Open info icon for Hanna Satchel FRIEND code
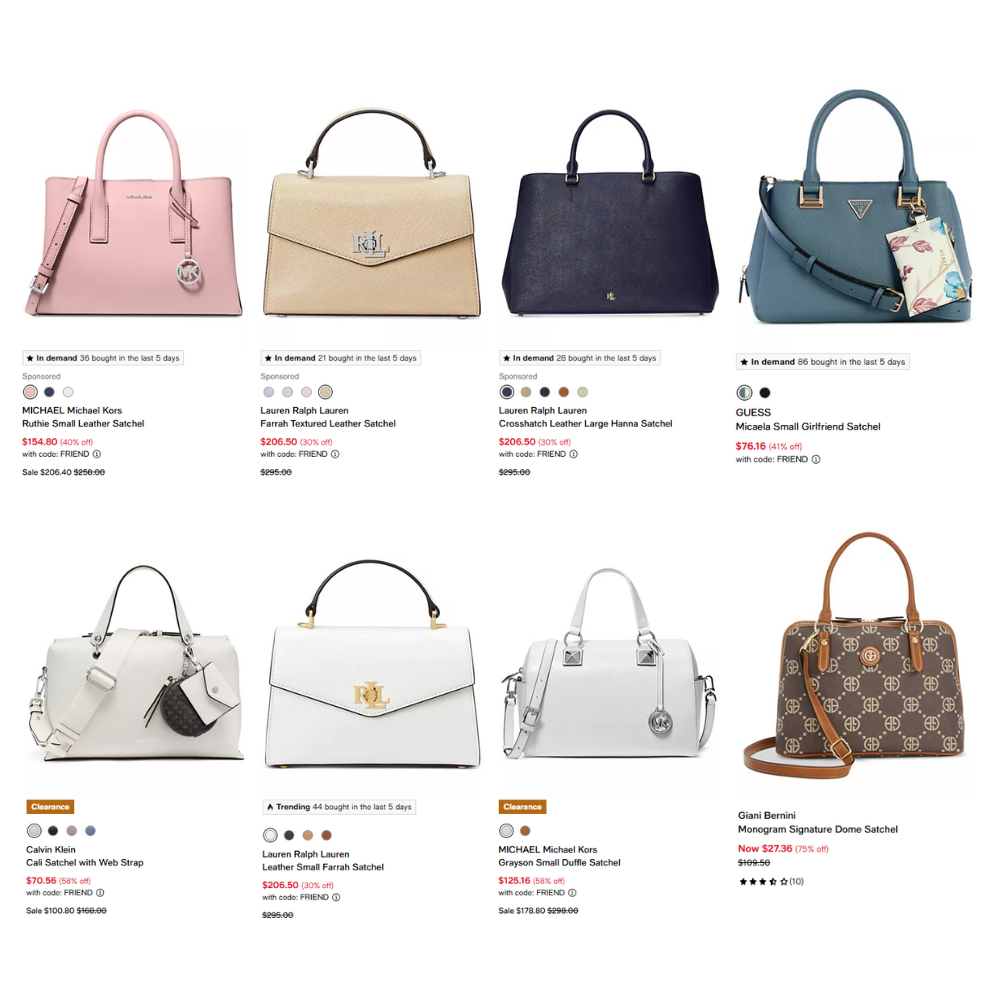 click(573, 454)
